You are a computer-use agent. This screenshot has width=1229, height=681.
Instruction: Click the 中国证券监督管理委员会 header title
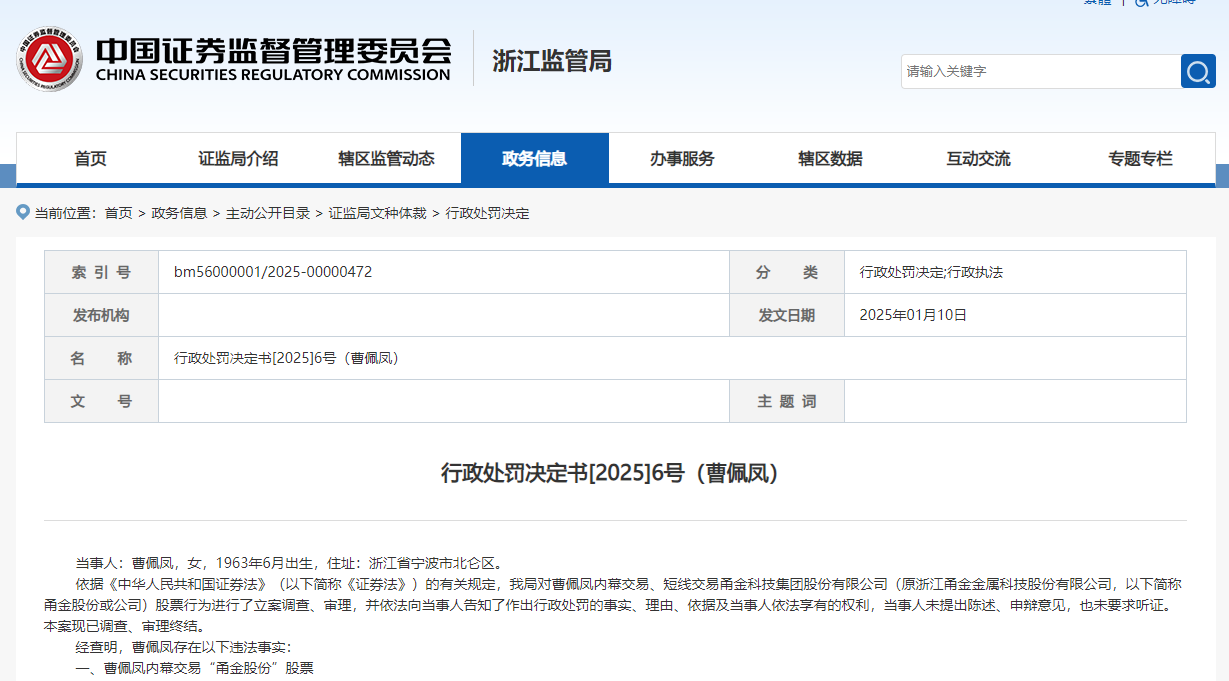coord(273,50)
